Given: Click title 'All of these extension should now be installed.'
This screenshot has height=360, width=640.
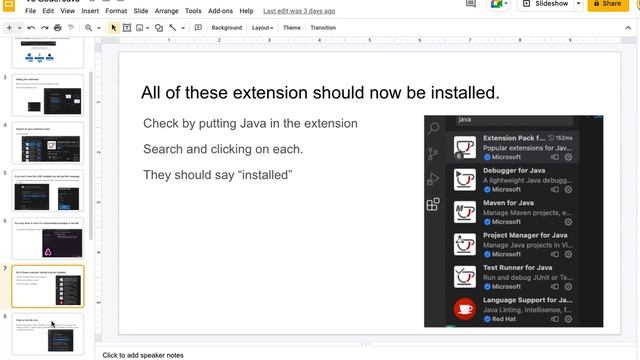Looking at the screenshot, I should pos(320,93).
